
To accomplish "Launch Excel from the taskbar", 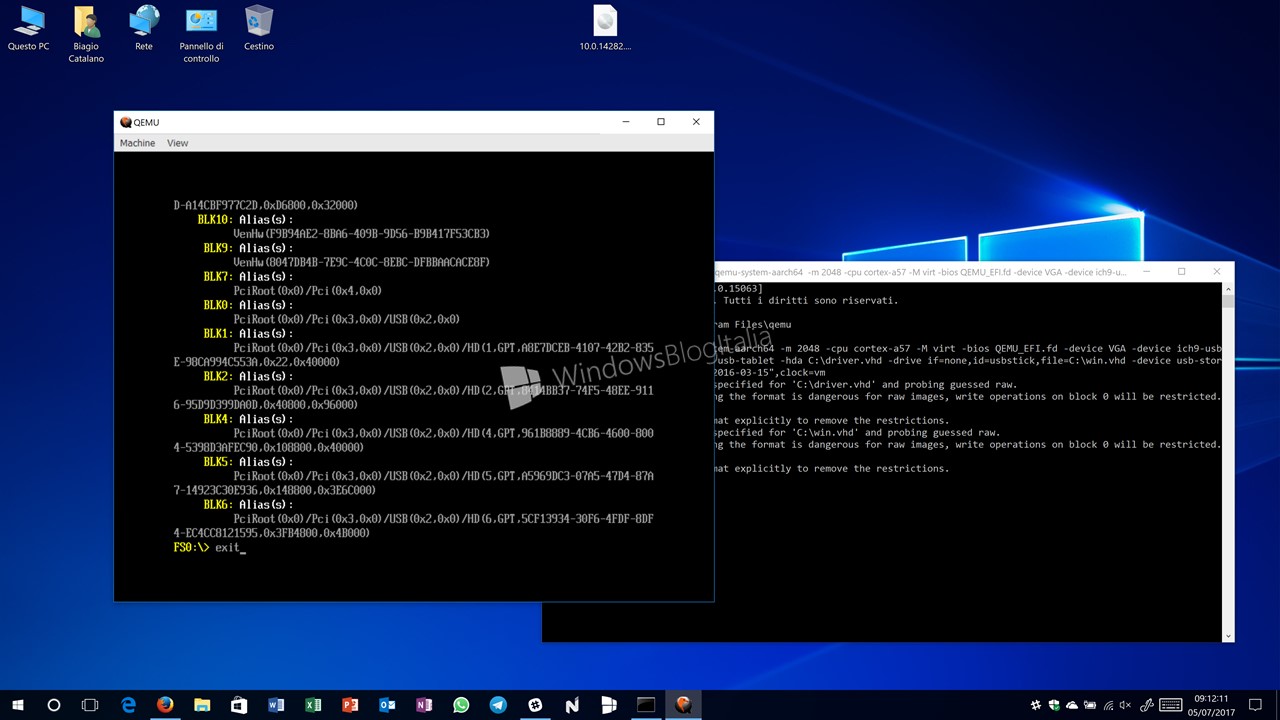I will 313,705.
